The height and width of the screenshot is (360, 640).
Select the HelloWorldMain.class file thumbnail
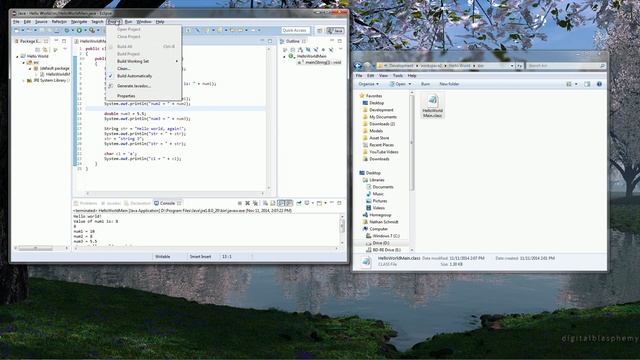point(432,106)
